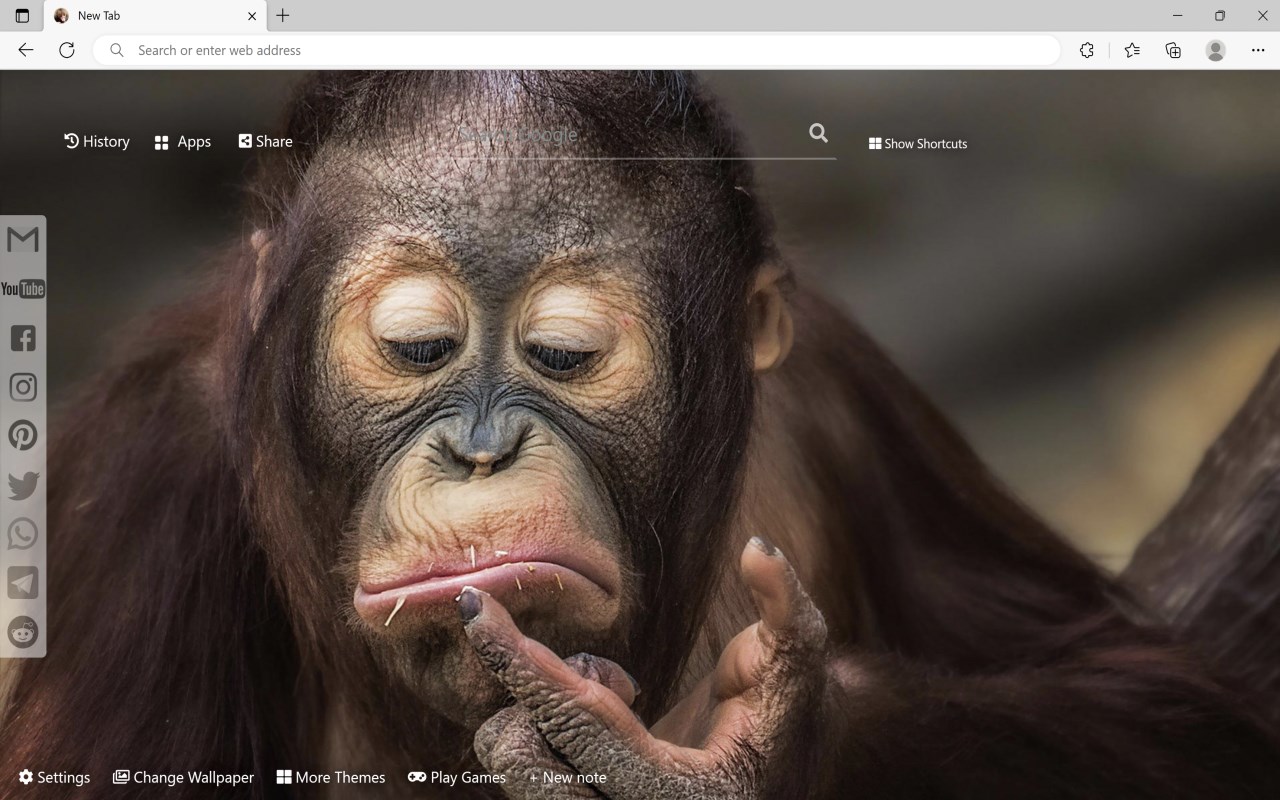Open WhatsApp from the sidebar
The height and width of the screenshot is (800, 1280).
pyautogui.click(x=23, y=534)
